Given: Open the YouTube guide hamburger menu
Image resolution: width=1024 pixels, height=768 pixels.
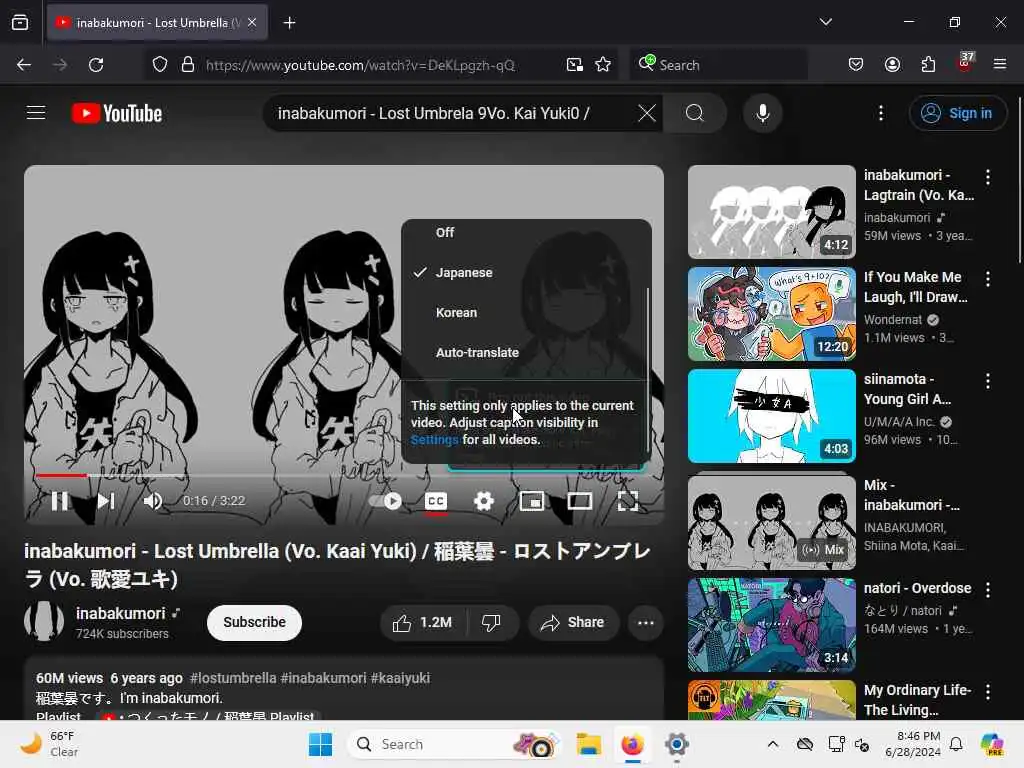Looking at the screenshot, I should point(36,113).
